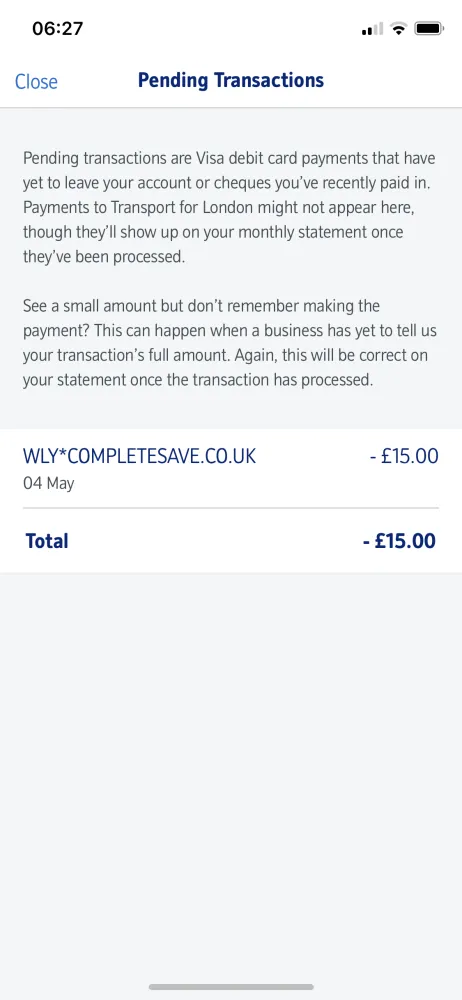Tap the 'statement once the transaction has processed' line
Image resolution: width=462 pixels, height=1000 pixels.
(197, 380)
